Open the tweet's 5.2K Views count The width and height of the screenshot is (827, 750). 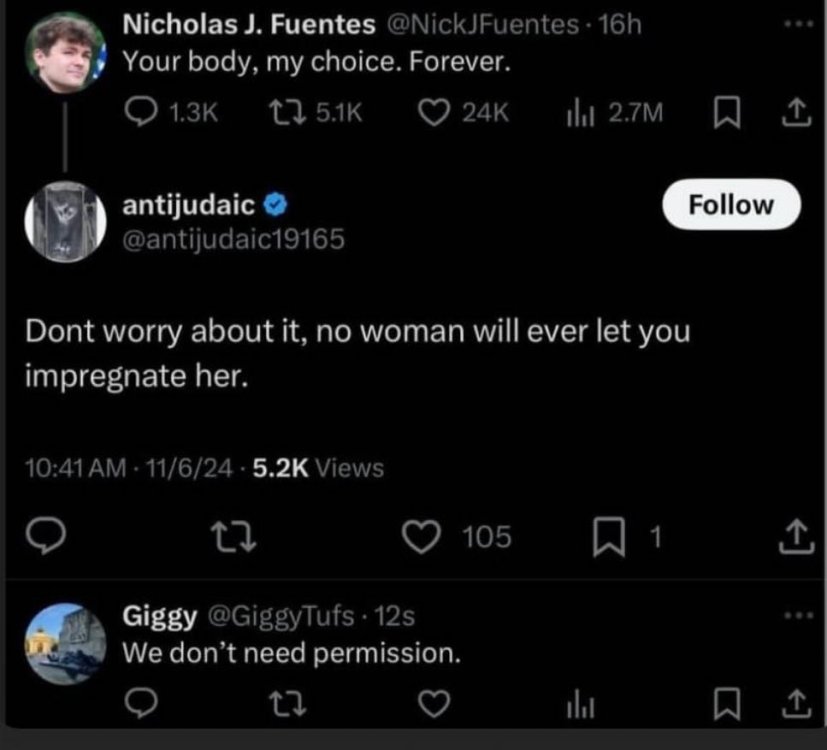(316, 467)
